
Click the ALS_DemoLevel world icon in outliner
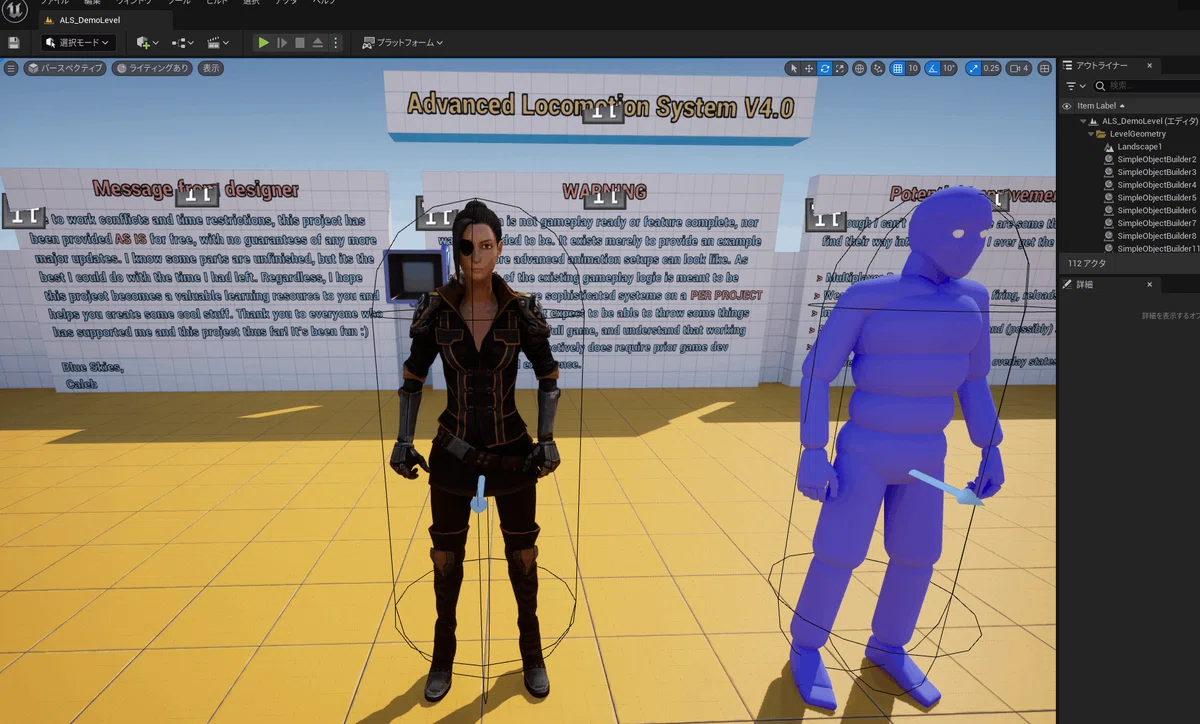pyautogui.click(x=1094, y=121)
